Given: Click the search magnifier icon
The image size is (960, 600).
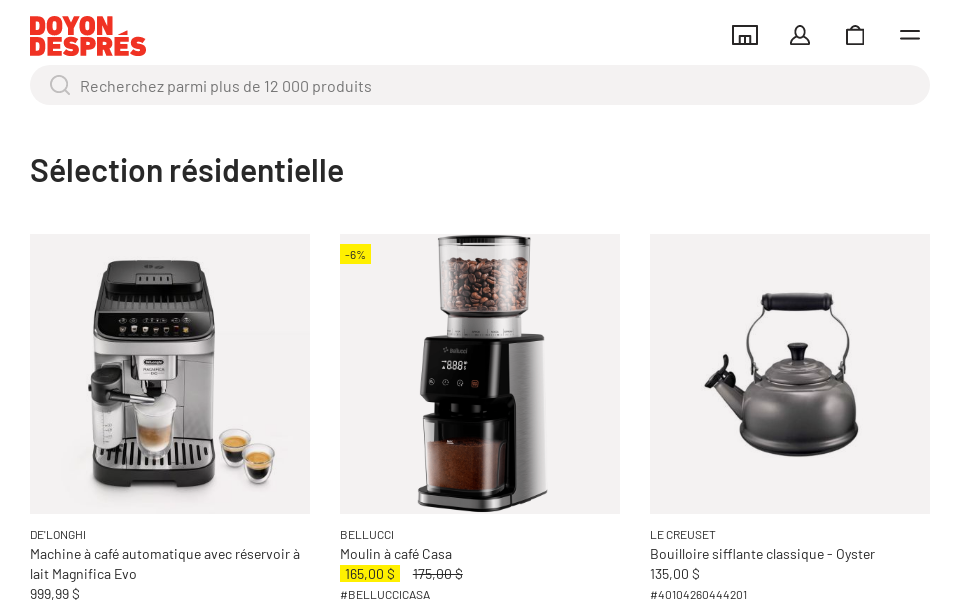Looking at the screenshot, I should click(60, 85).
